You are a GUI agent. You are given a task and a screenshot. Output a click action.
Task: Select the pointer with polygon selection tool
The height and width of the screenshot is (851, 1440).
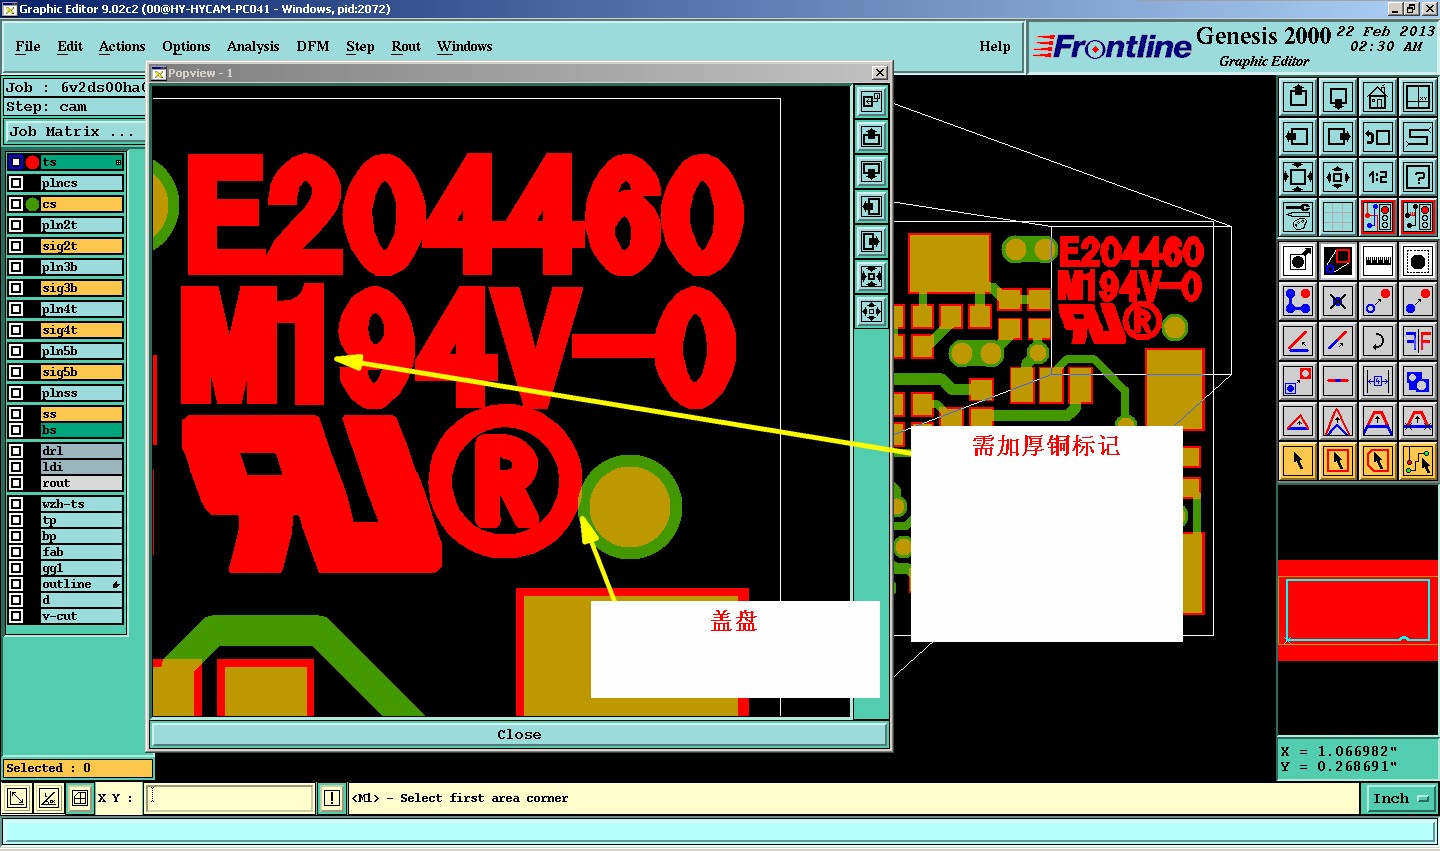[x=1378, y=461]
